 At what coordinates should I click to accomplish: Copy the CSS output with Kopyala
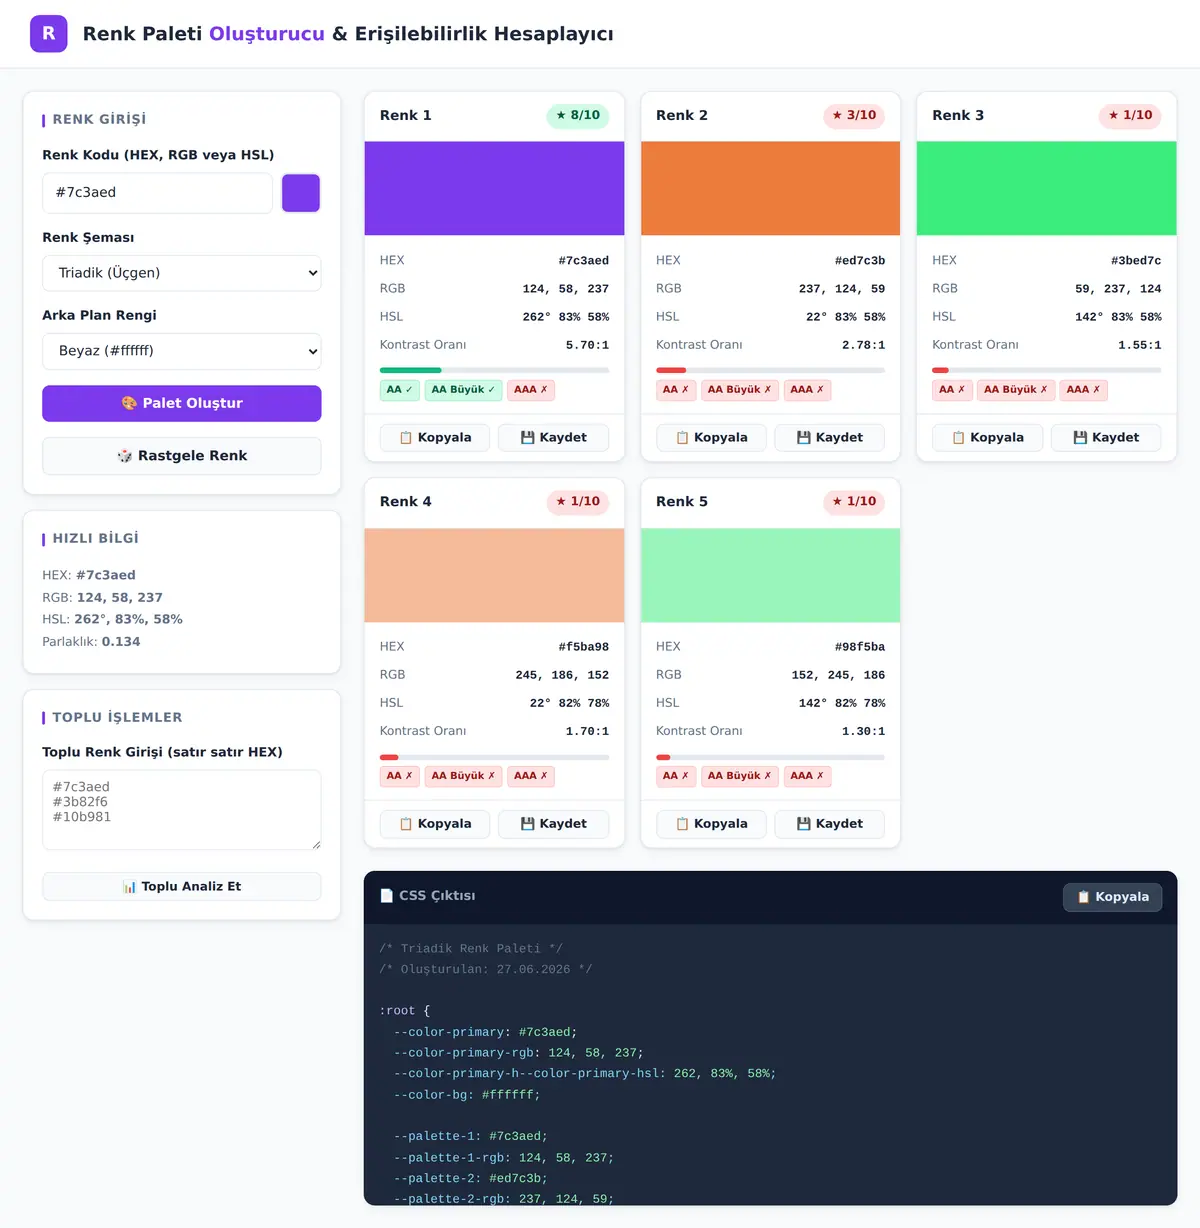tap(1112, 897)
